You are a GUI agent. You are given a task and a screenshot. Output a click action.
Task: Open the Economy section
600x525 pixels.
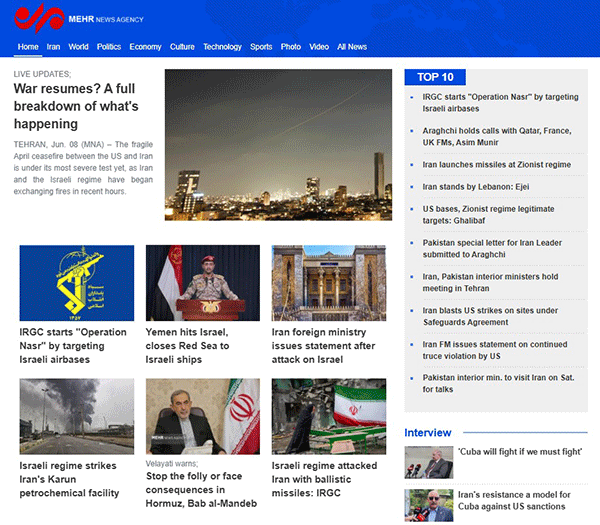tap(145, 47)
